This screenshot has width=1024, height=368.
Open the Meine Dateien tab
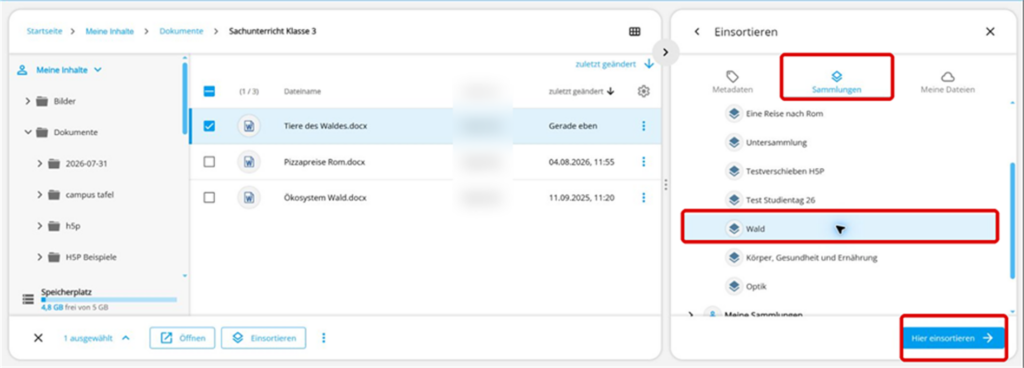(948, 82)
